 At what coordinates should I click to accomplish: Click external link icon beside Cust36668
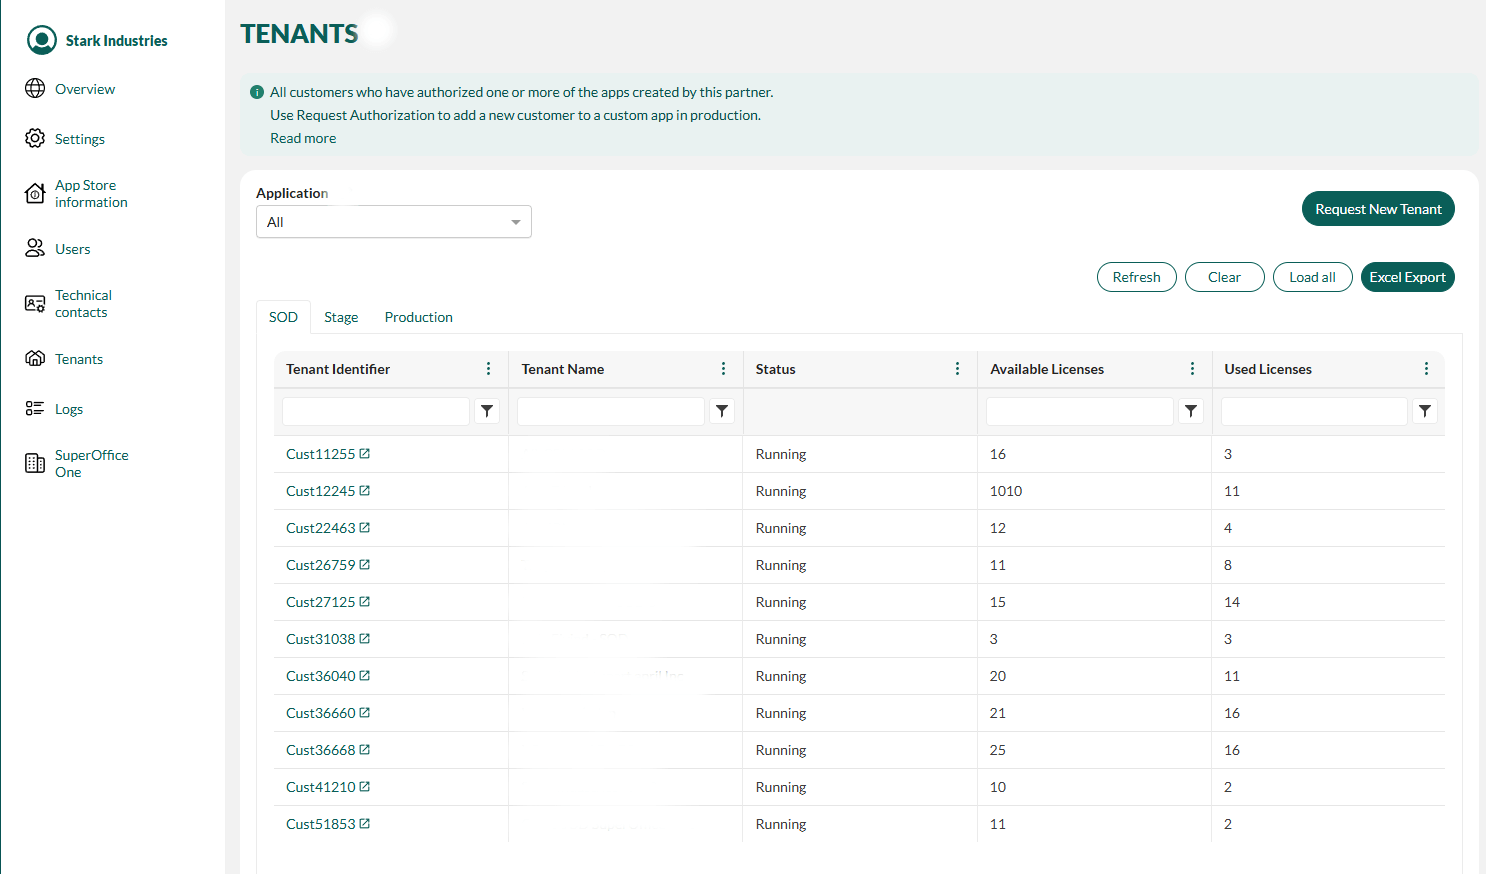365,750
